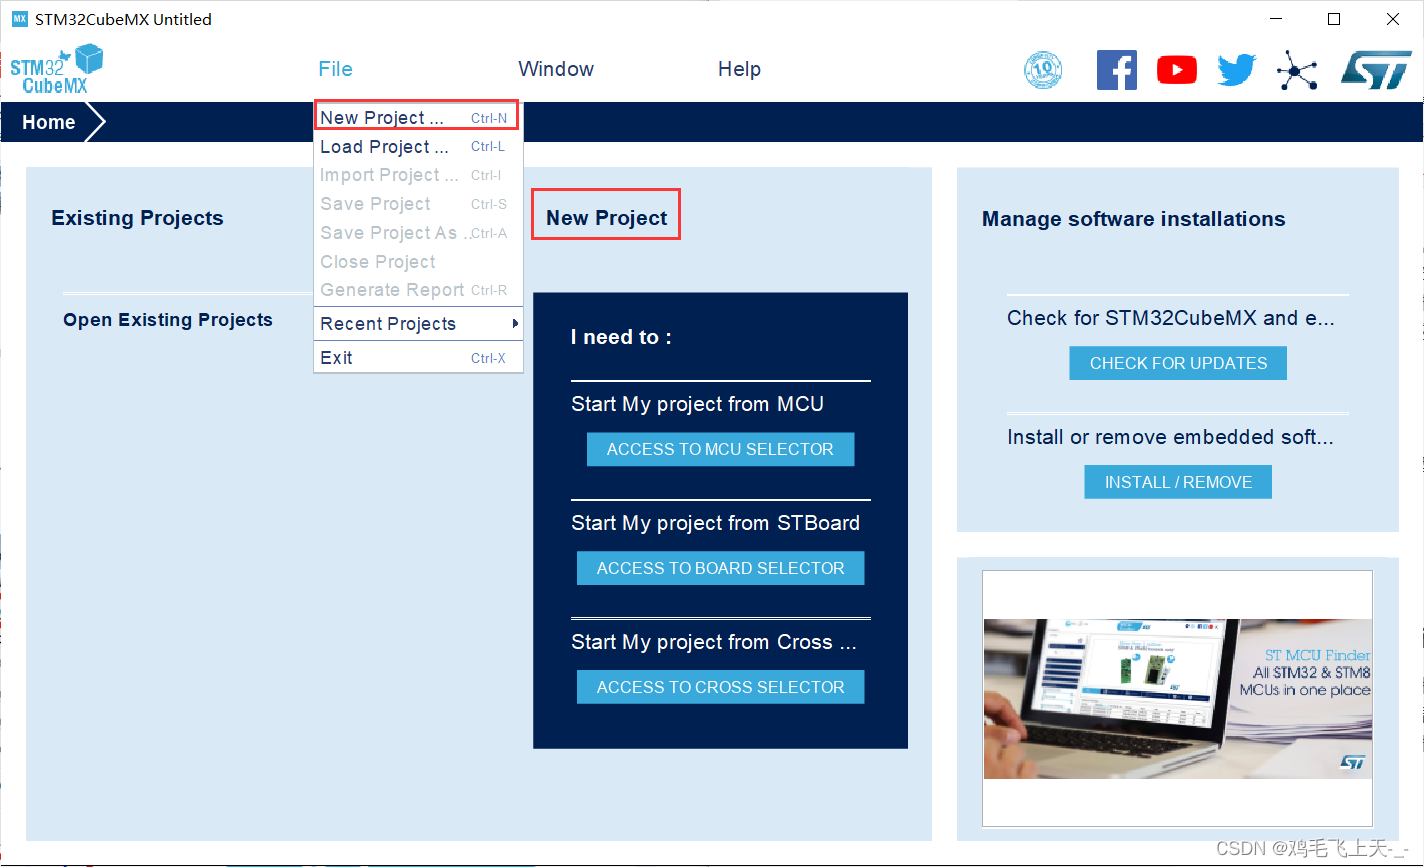Open the 10 years anniversary badge icon

coord(1043,70)
